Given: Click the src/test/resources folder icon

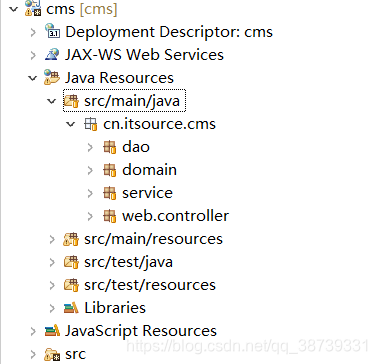Looking at the screenshot, I should pos(72,285).
